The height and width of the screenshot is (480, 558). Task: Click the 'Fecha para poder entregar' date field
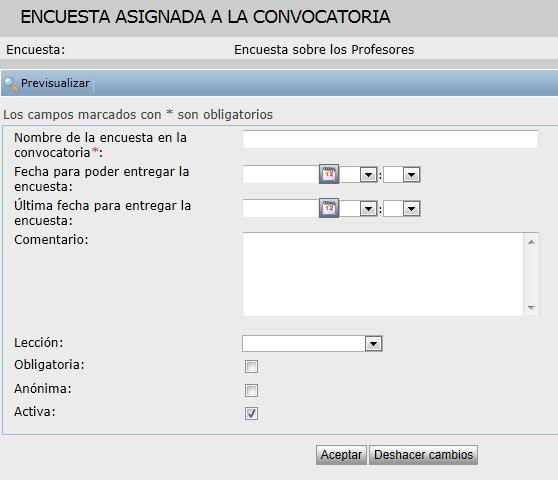click(x=280, y=174)
